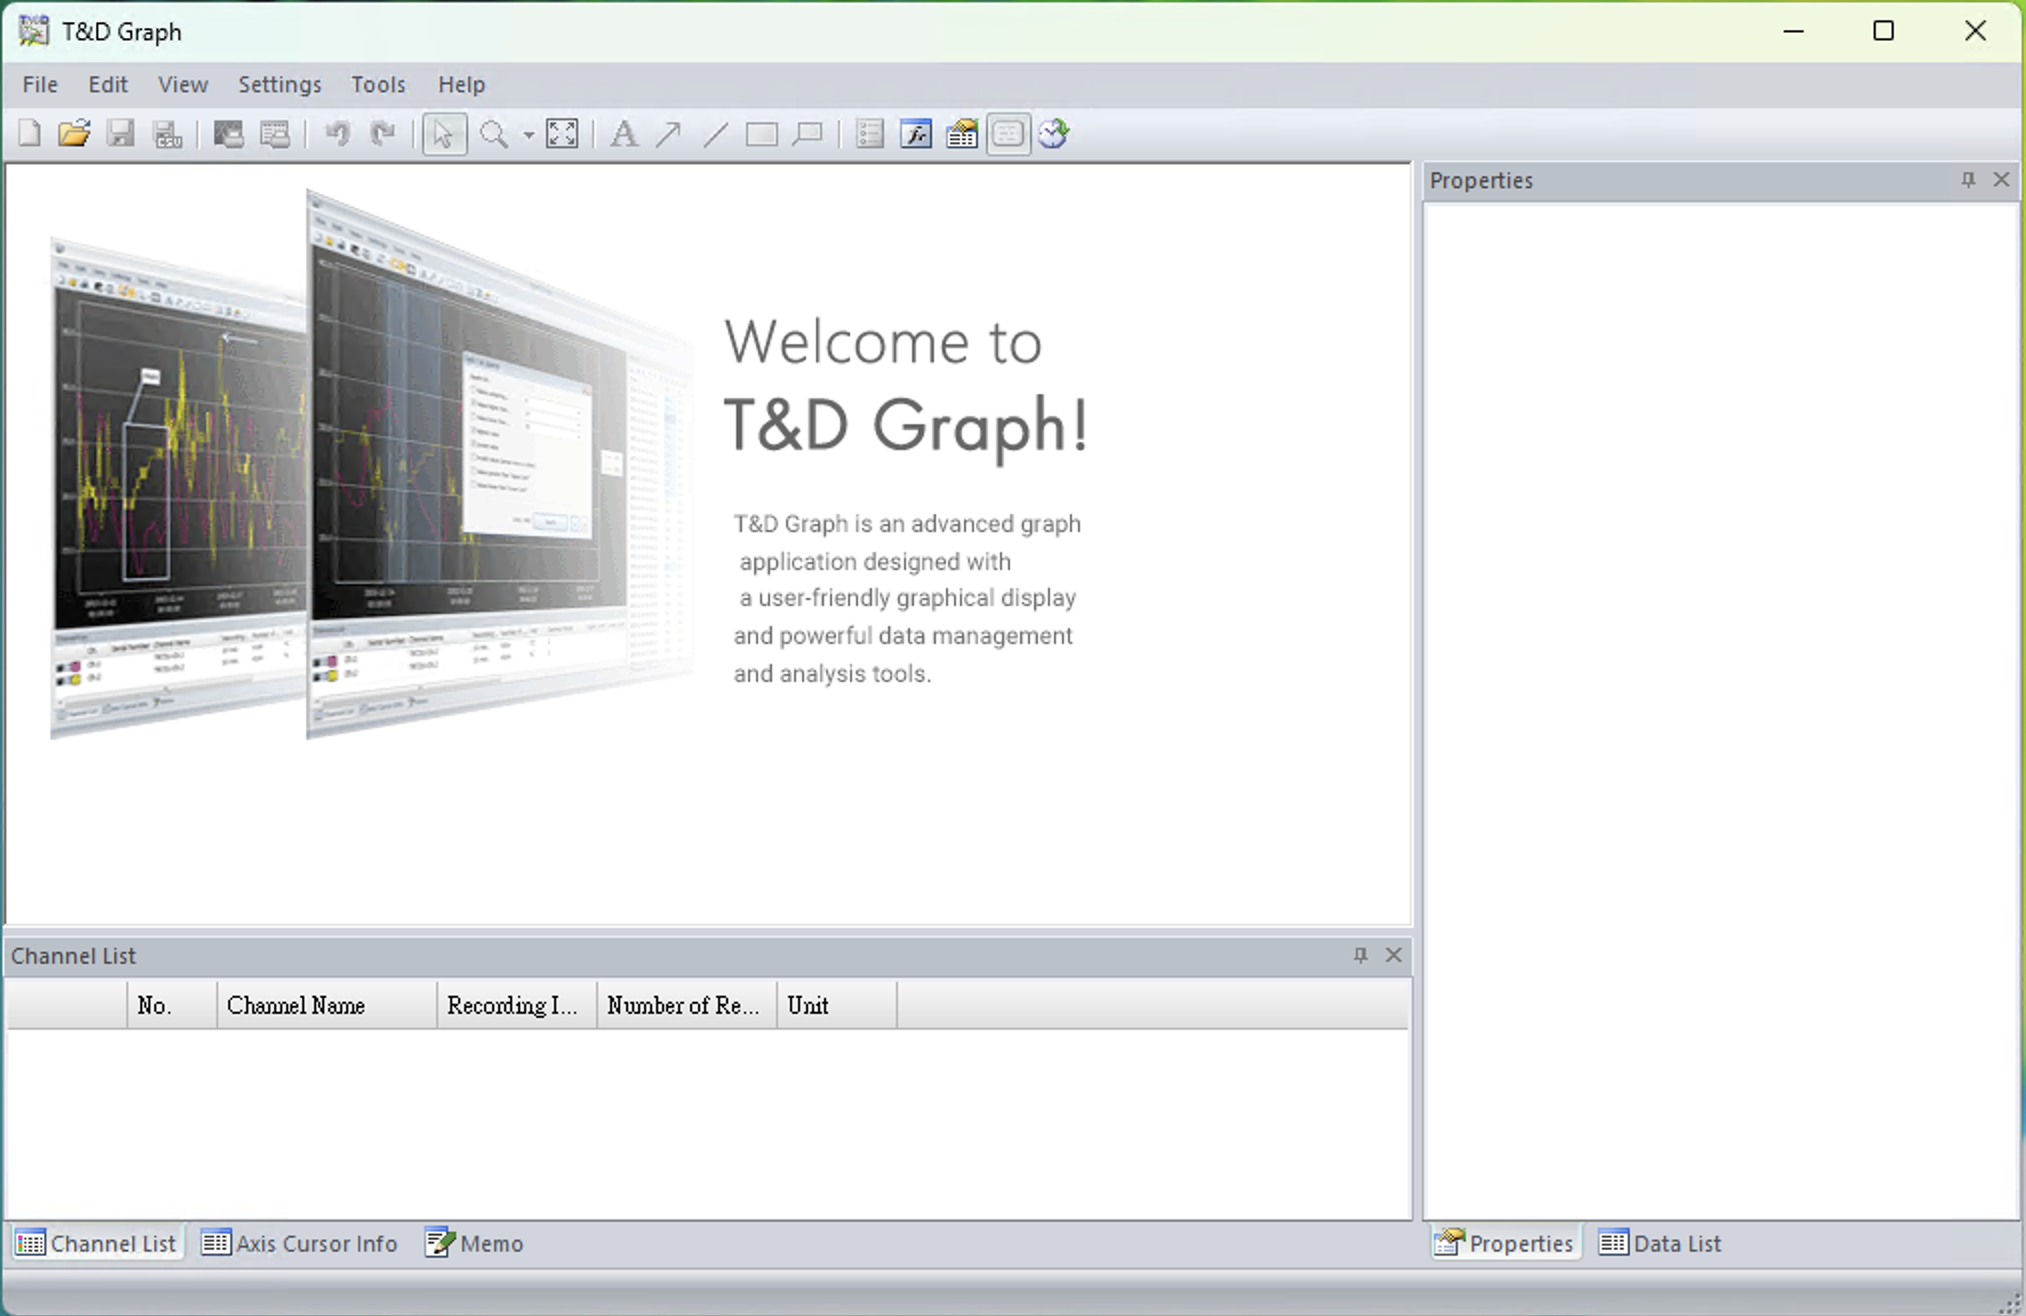Open the Tools menu
2026x1316 pixels.
[378, 85]
